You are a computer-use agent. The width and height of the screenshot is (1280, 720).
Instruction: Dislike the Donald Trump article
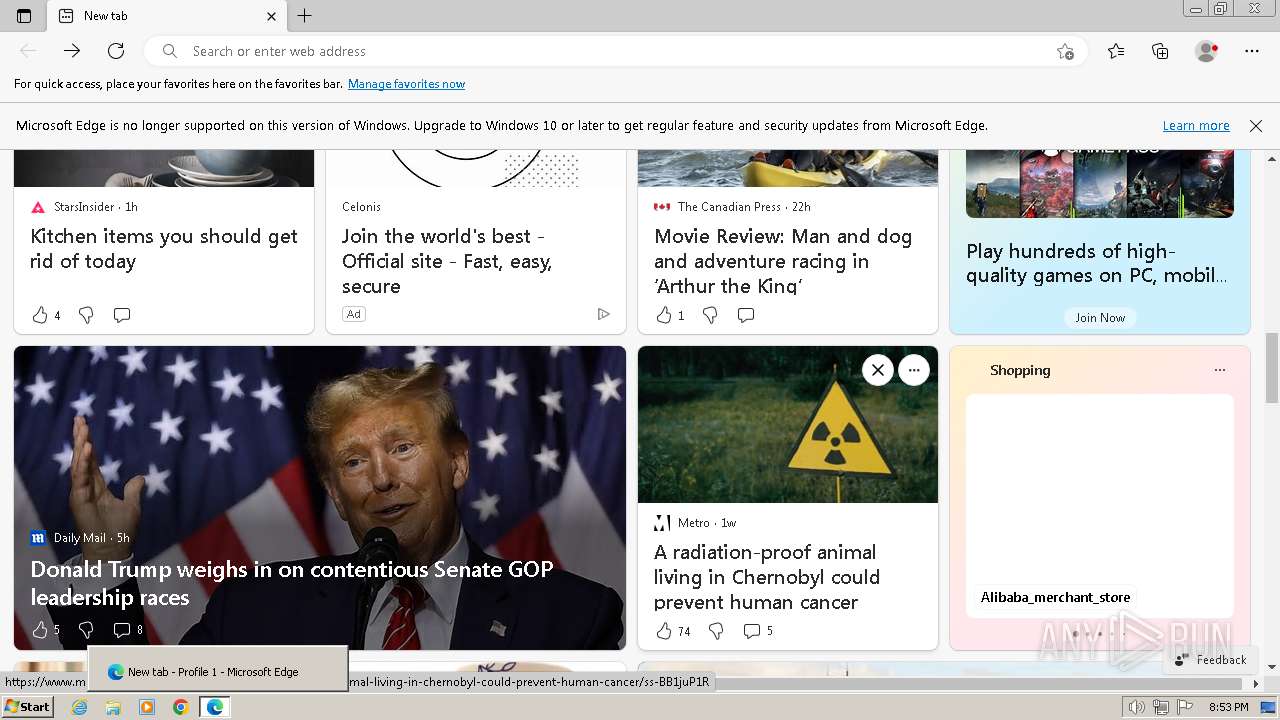coord(86,630)
